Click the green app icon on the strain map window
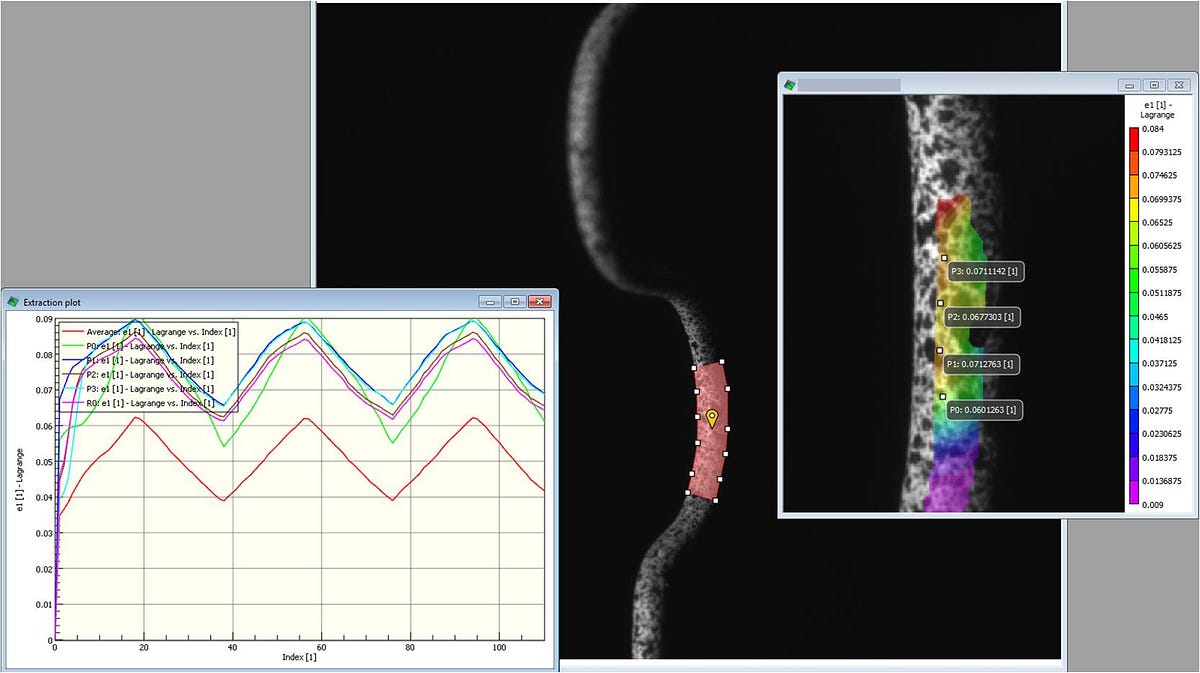Screen dimensions: 1200x673 [x=791, y=85]
